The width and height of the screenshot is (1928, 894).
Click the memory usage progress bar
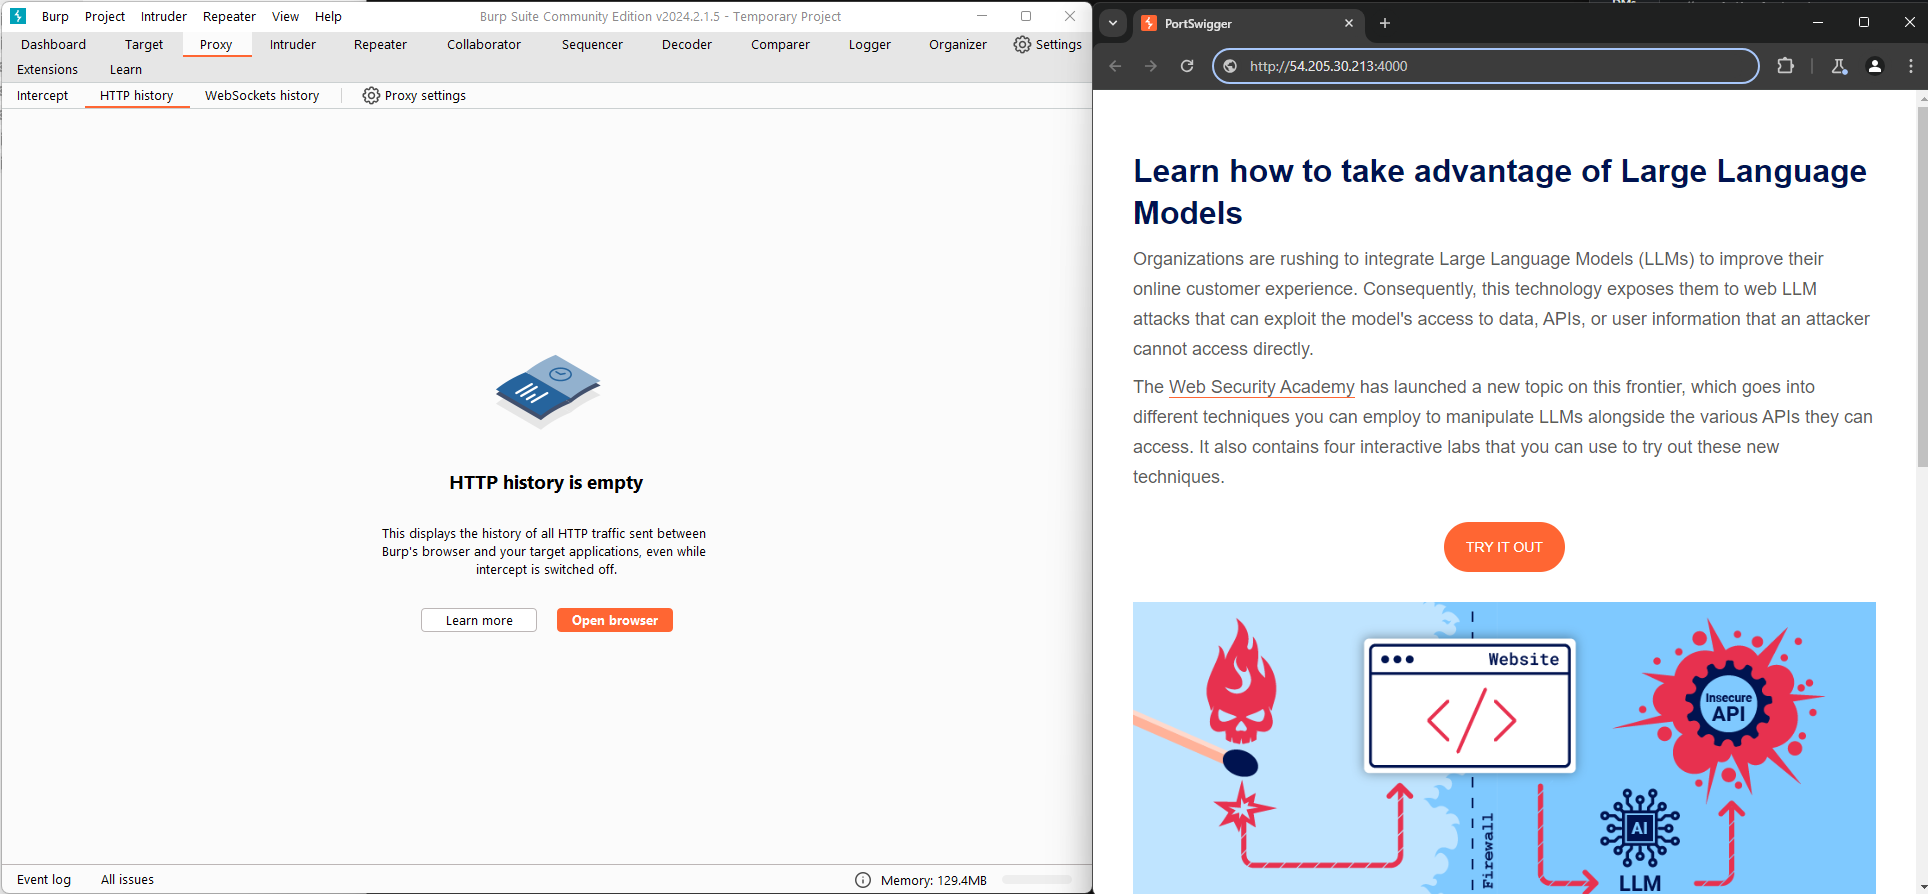pyautogui.click(x=1037, y=880)
